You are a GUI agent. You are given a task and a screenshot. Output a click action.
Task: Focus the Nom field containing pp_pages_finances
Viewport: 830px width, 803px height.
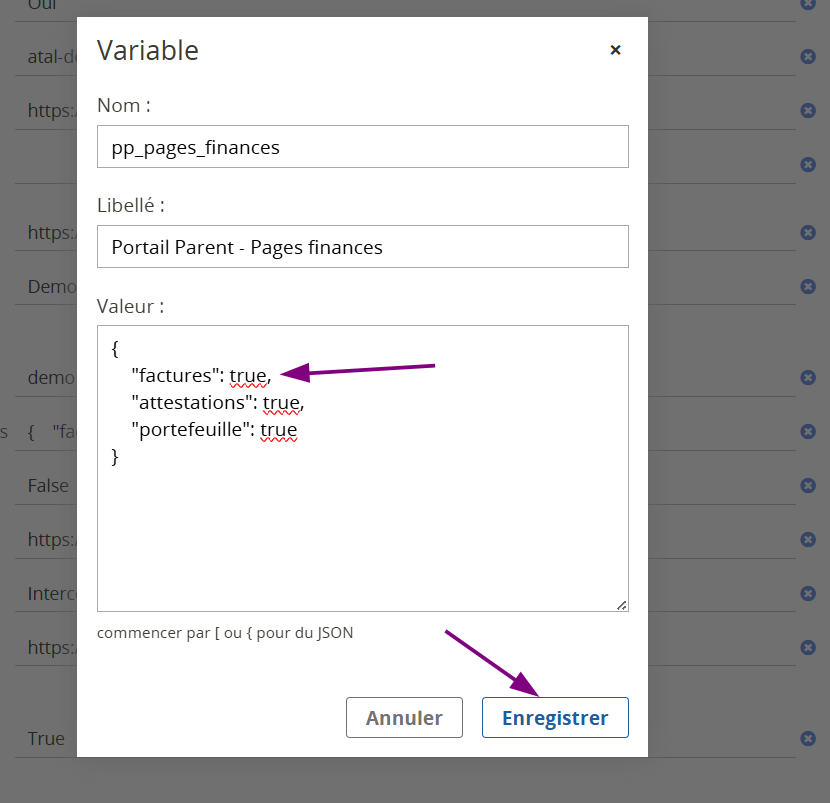click(363, 147)
